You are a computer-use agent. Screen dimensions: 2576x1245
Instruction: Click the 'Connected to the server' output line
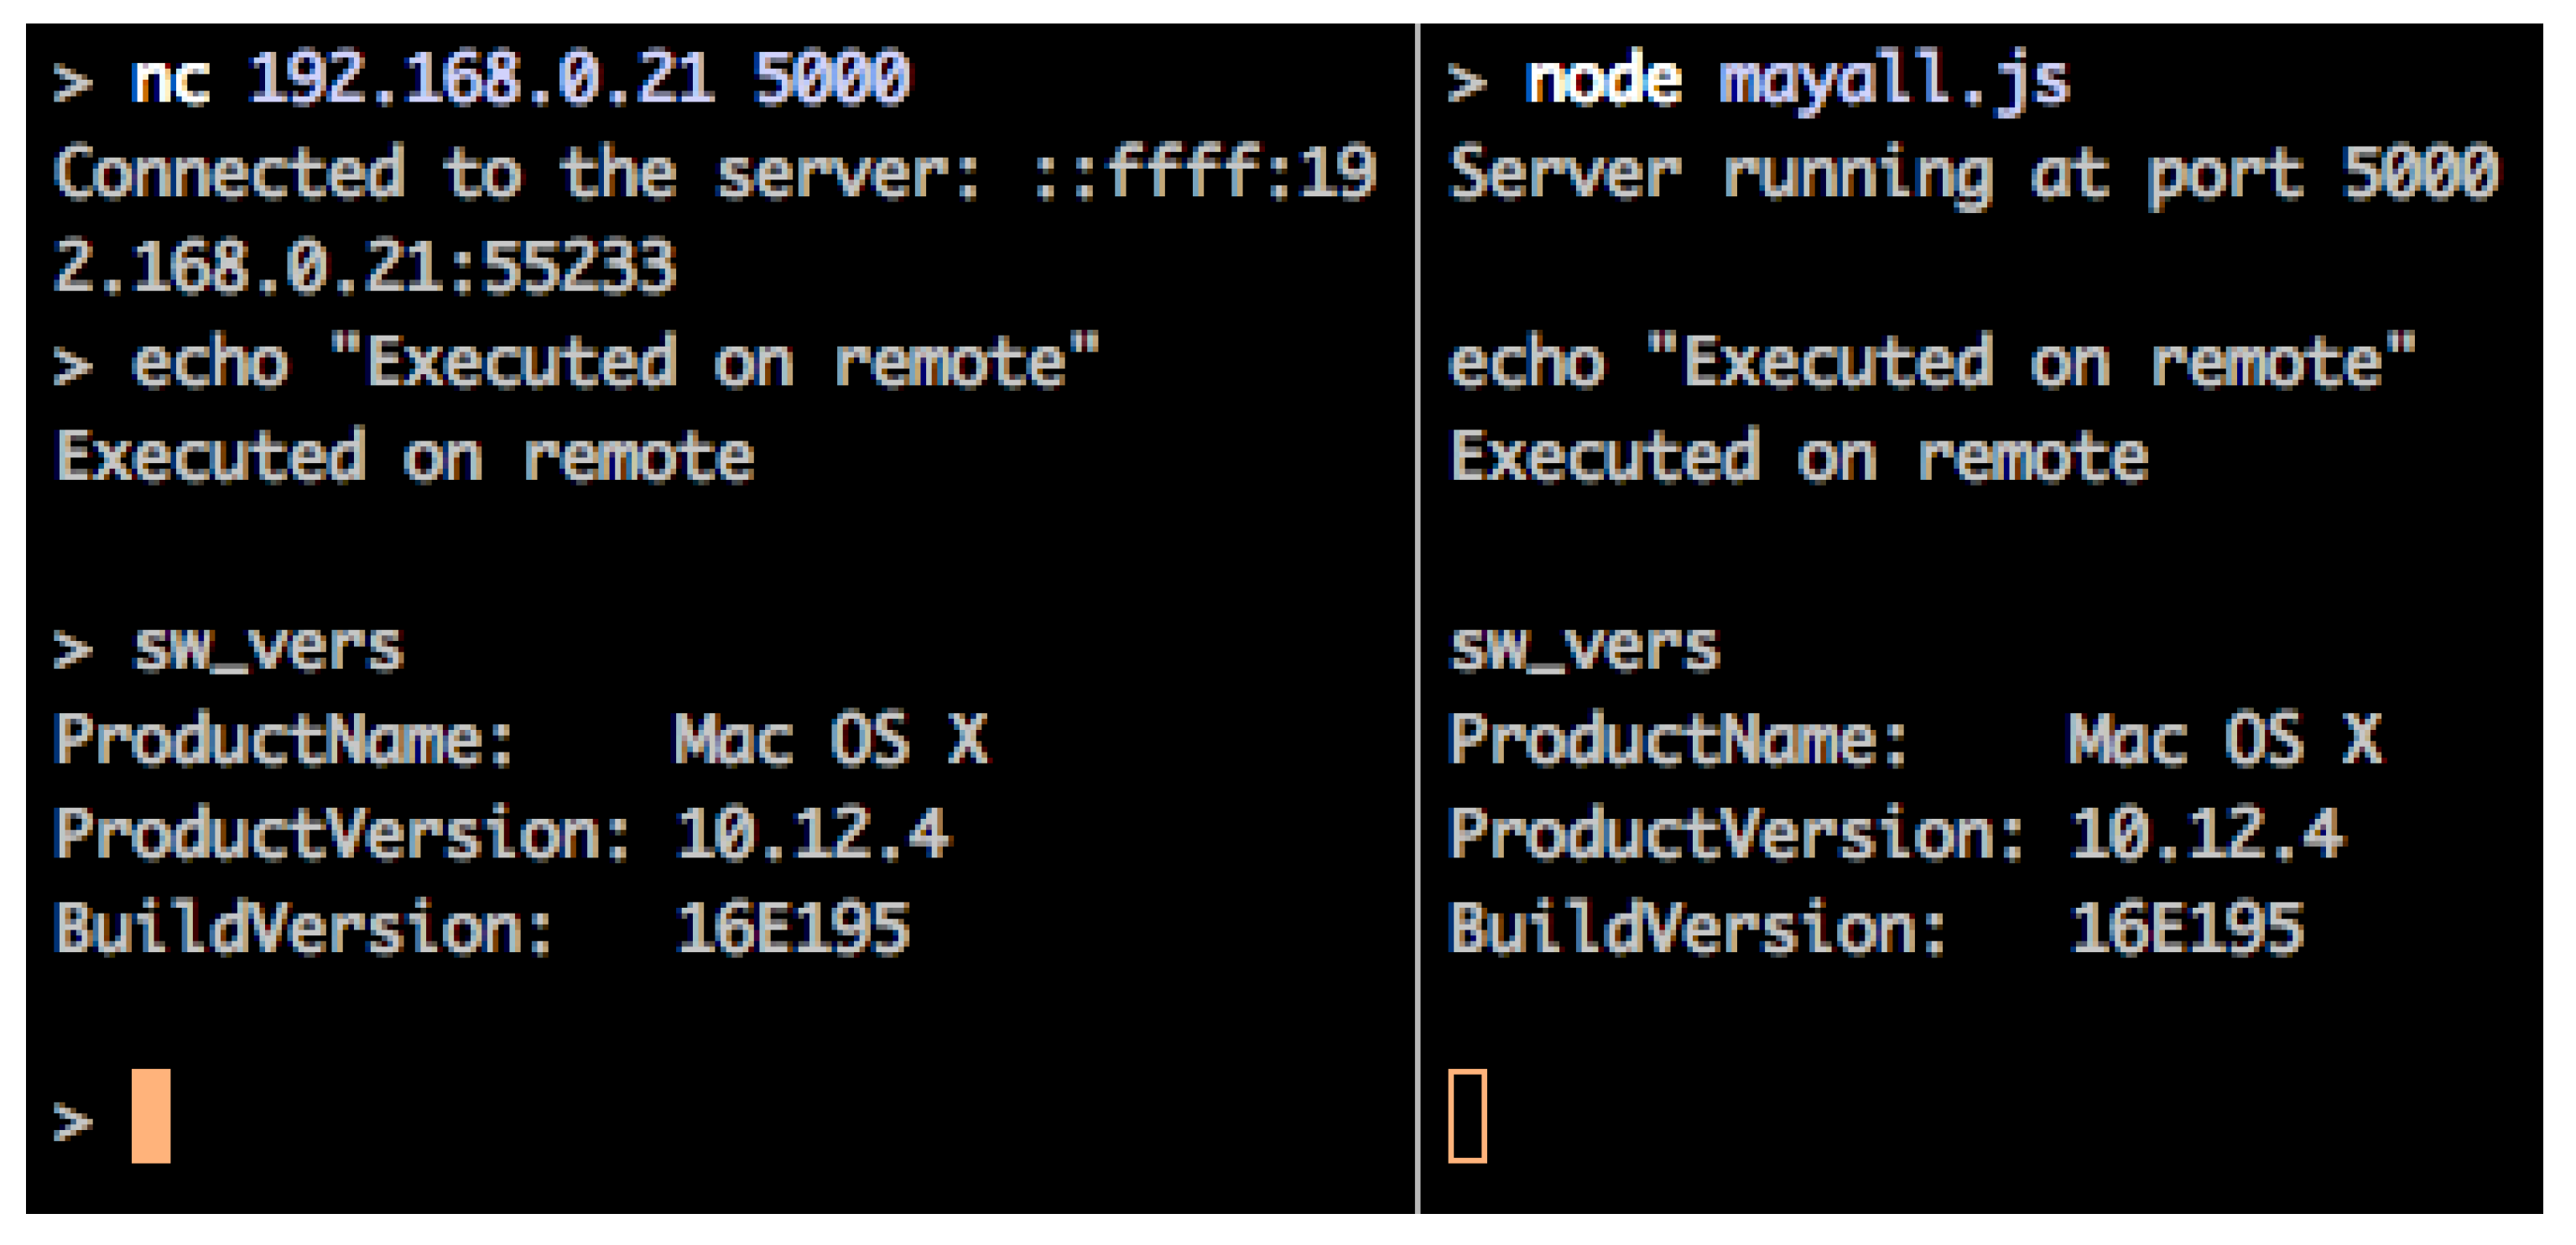pos(714,174)
